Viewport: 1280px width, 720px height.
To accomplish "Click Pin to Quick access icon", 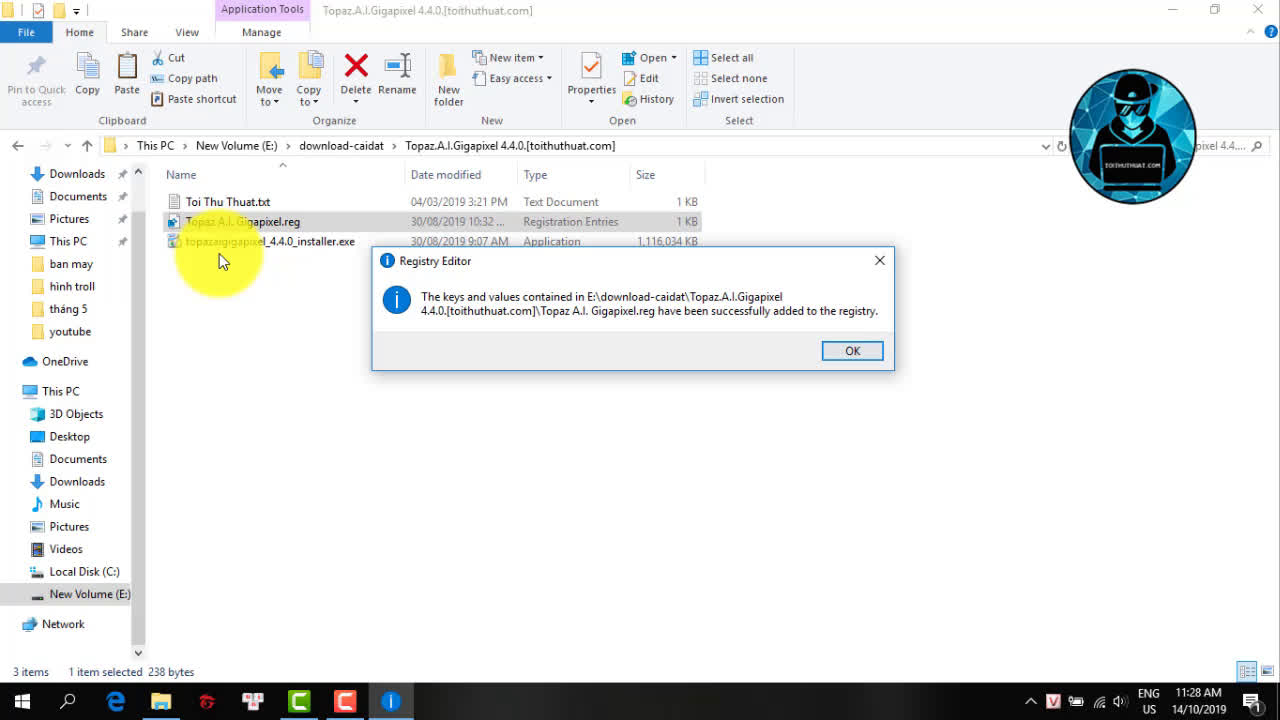I will coord(36,78).
